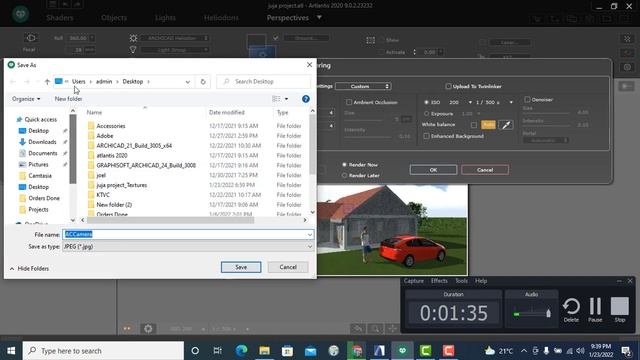Open the address bar path history dropdown

click(188, 82)
